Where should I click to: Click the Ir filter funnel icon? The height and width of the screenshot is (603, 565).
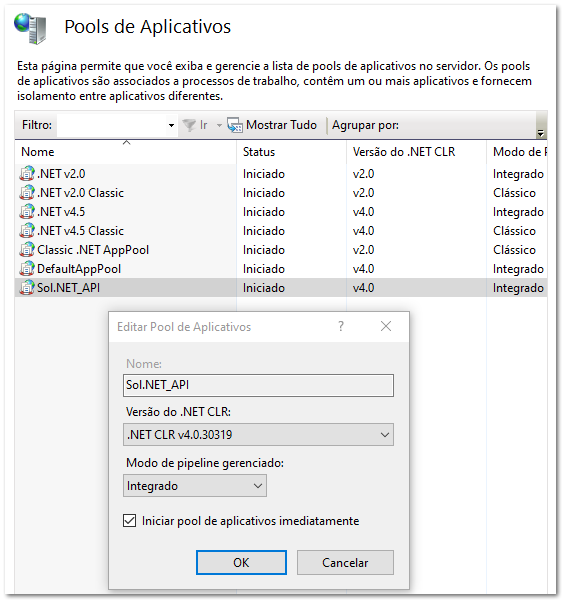189,125
